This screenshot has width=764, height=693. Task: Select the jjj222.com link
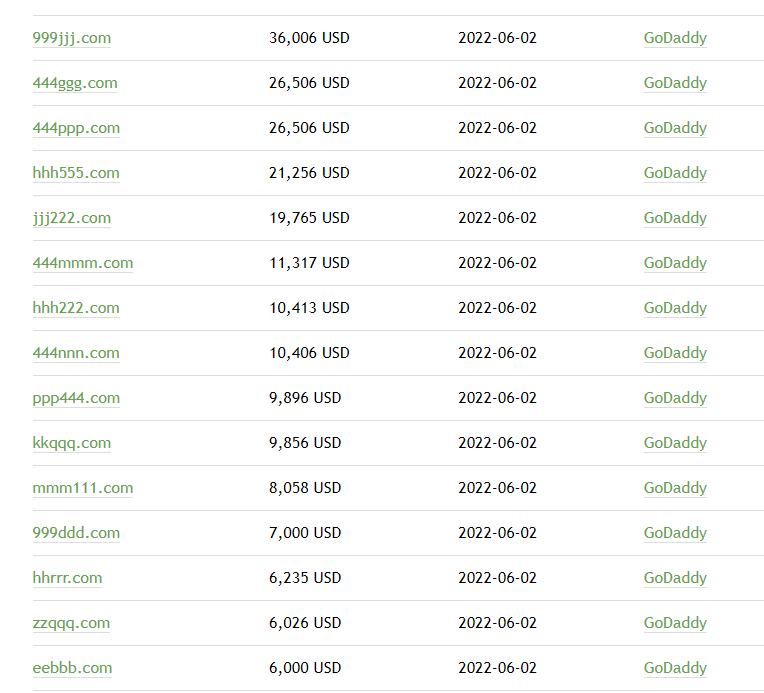tap(71, 218)
